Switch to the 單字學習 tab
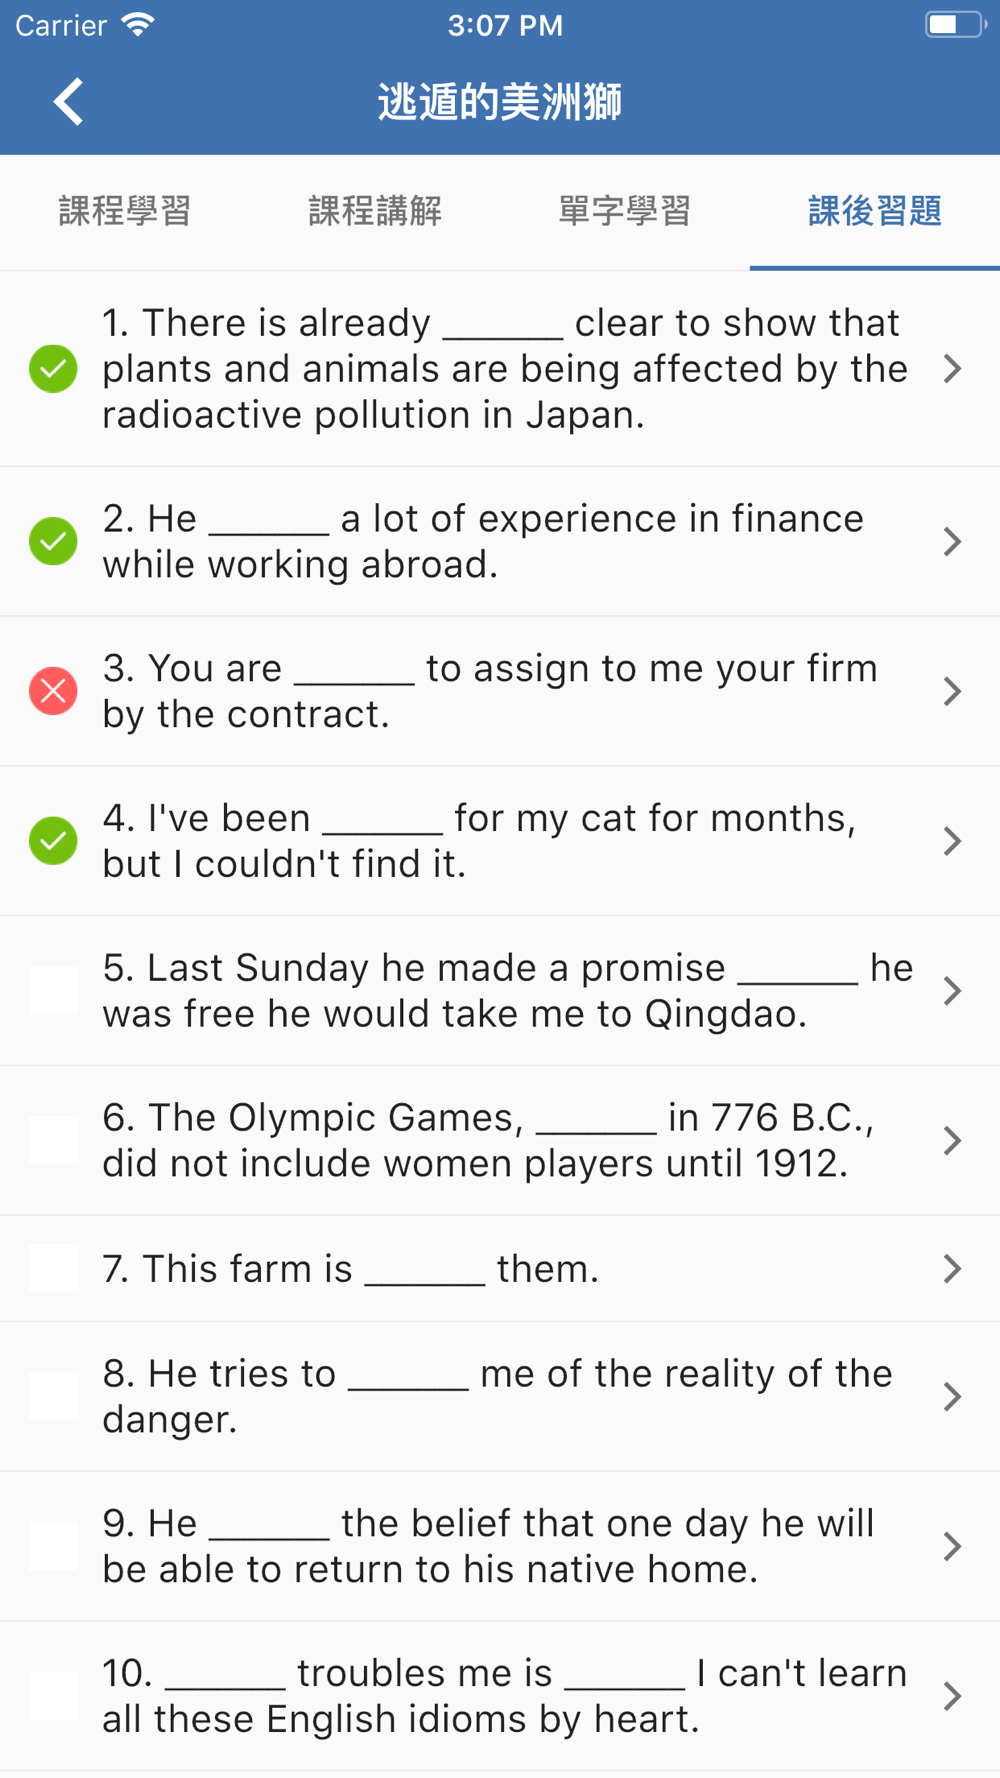This screenshot has width=1000, height=1778. (x=625, y=212)
